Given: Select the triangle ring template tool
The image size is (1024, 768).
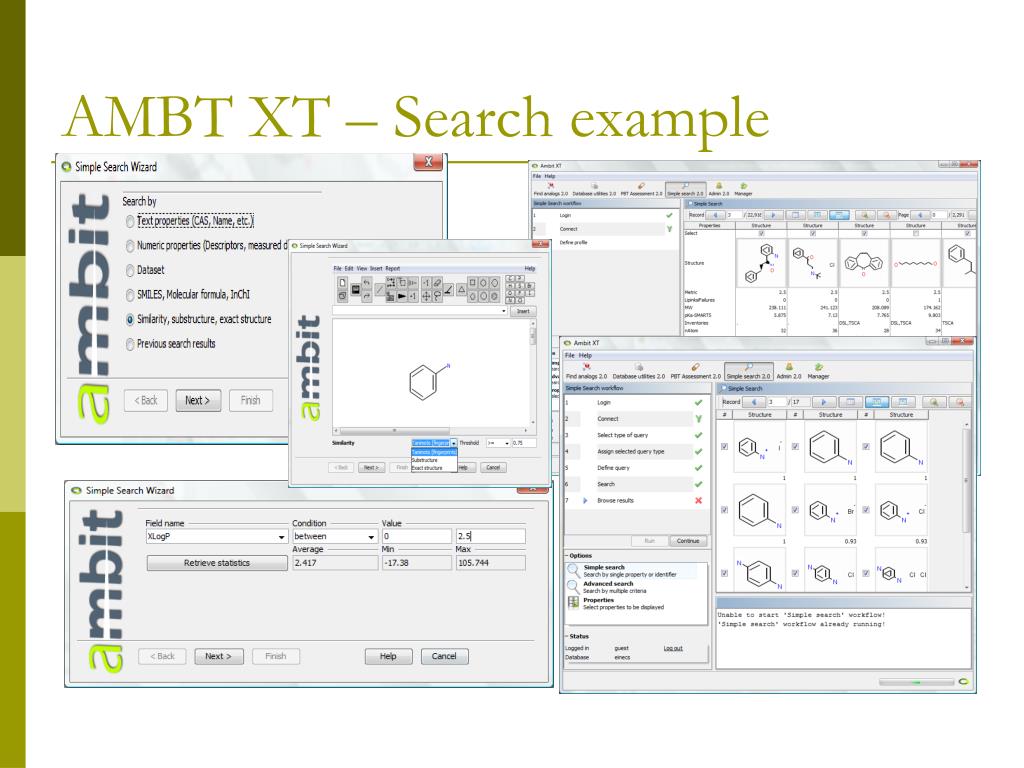Looking at the screenshot, I should tap(461, 290).
